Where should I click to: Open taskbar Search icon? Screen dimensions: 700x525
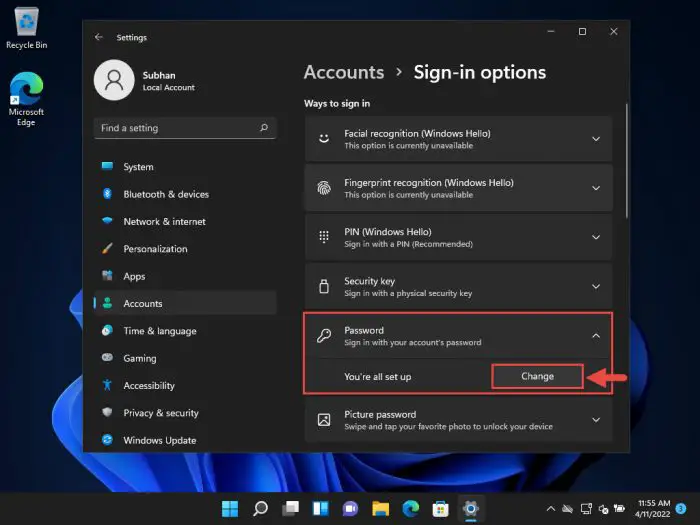pos(260,508)
